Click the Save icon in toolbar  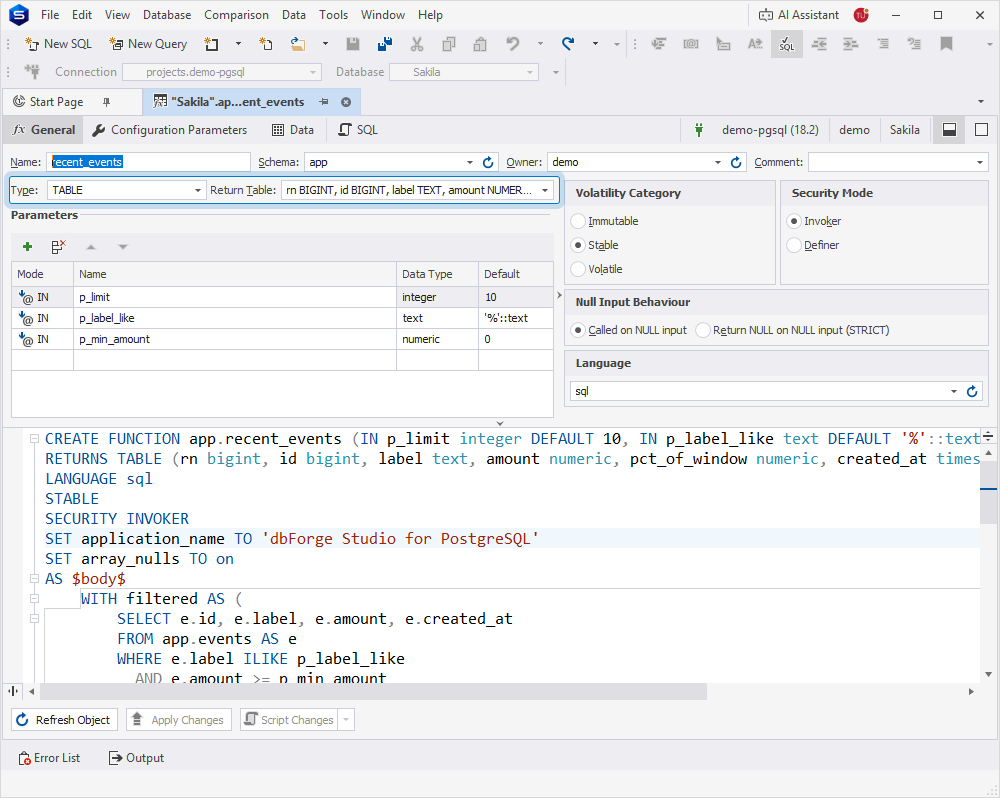352,44
